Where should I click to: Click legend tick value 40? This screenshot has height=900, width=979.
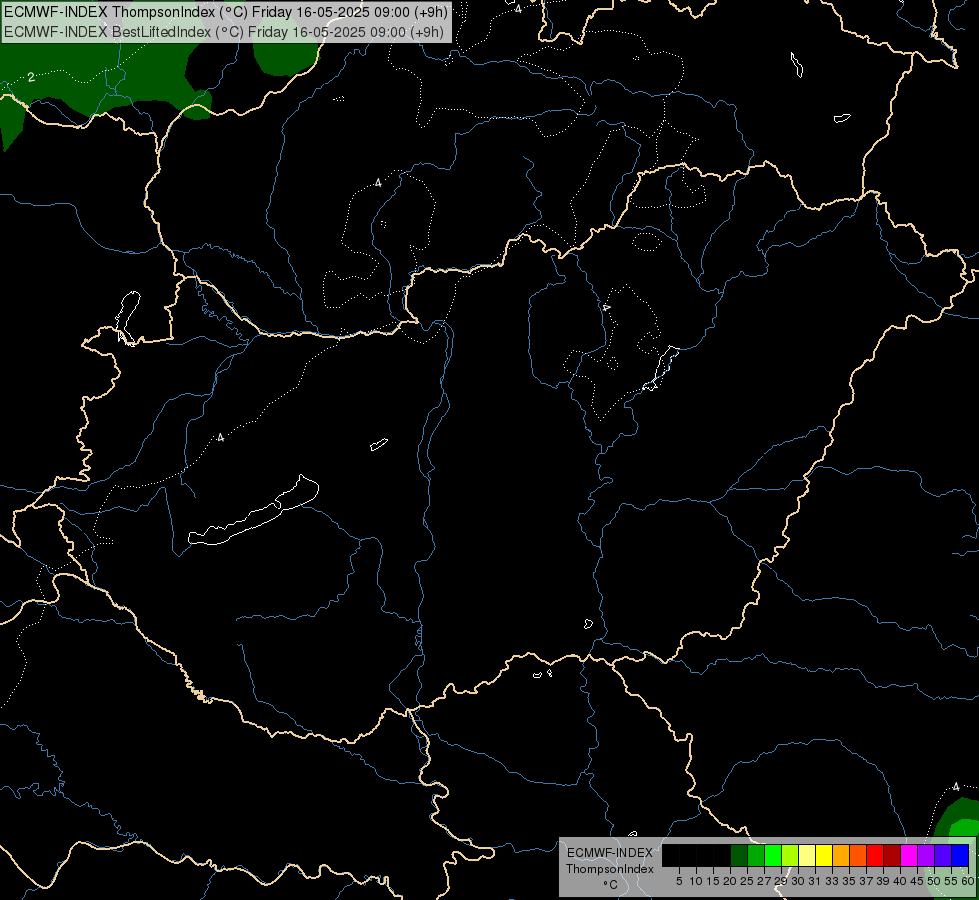pyautogui.click(x=900, y=881)
